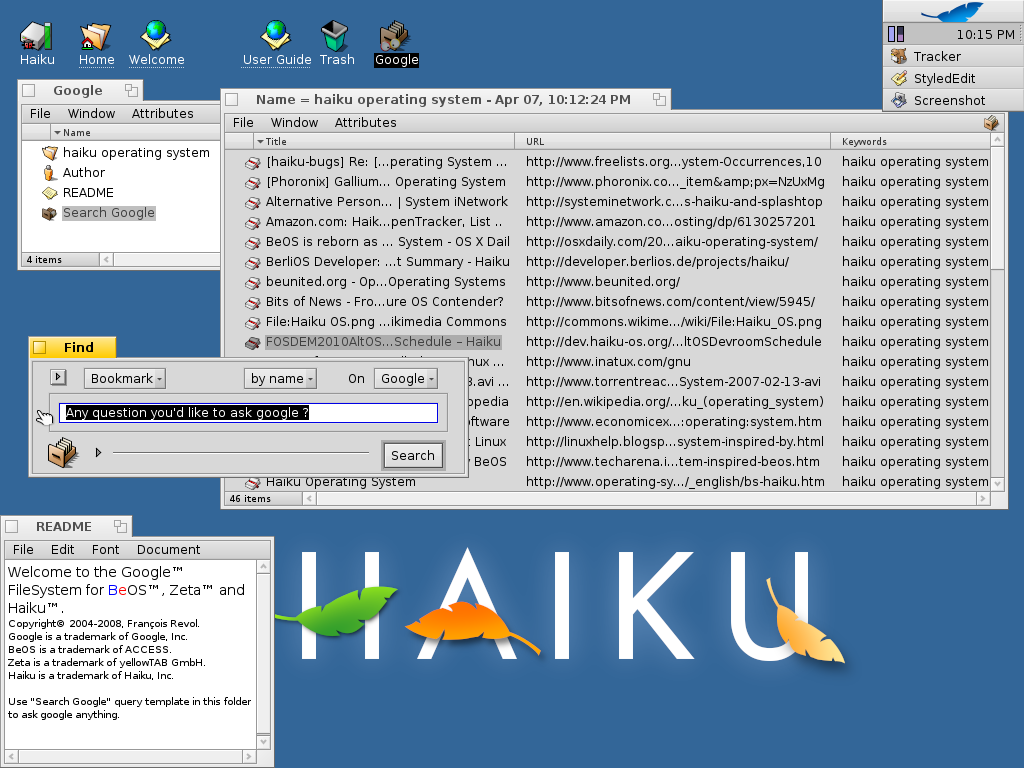
Task: Open the Bookmark file type dropdown
Action: (124, 379)
